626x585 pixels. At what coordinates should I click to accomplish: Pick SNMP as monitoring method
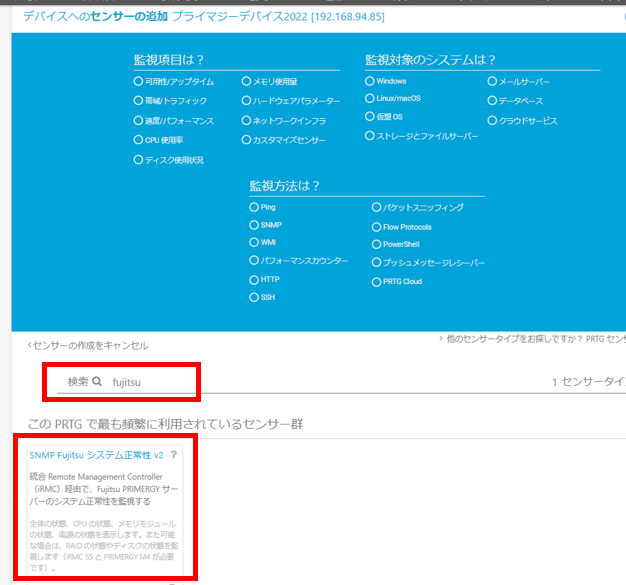click(x=254, y=225)
